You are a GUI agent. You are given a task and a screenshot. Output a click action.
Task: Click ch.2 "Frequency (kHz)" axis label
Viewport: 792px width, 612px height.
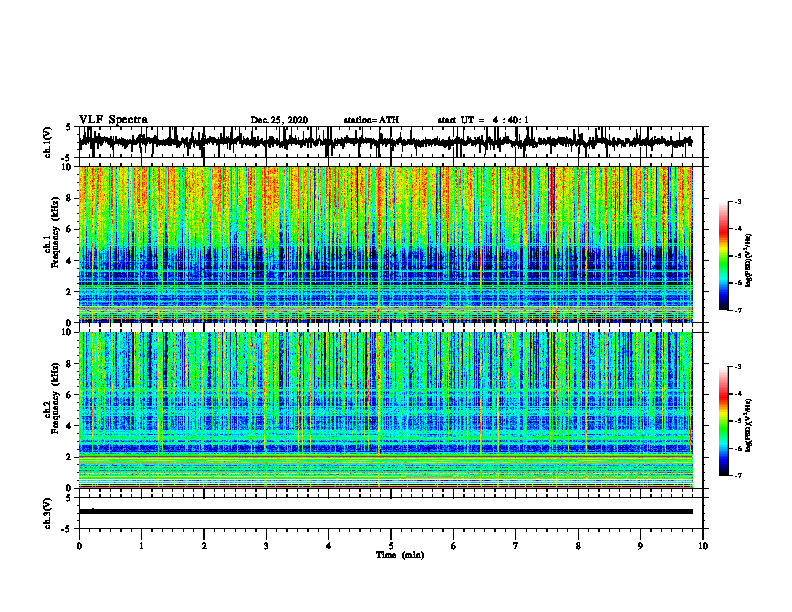click(x=55, y=397)
